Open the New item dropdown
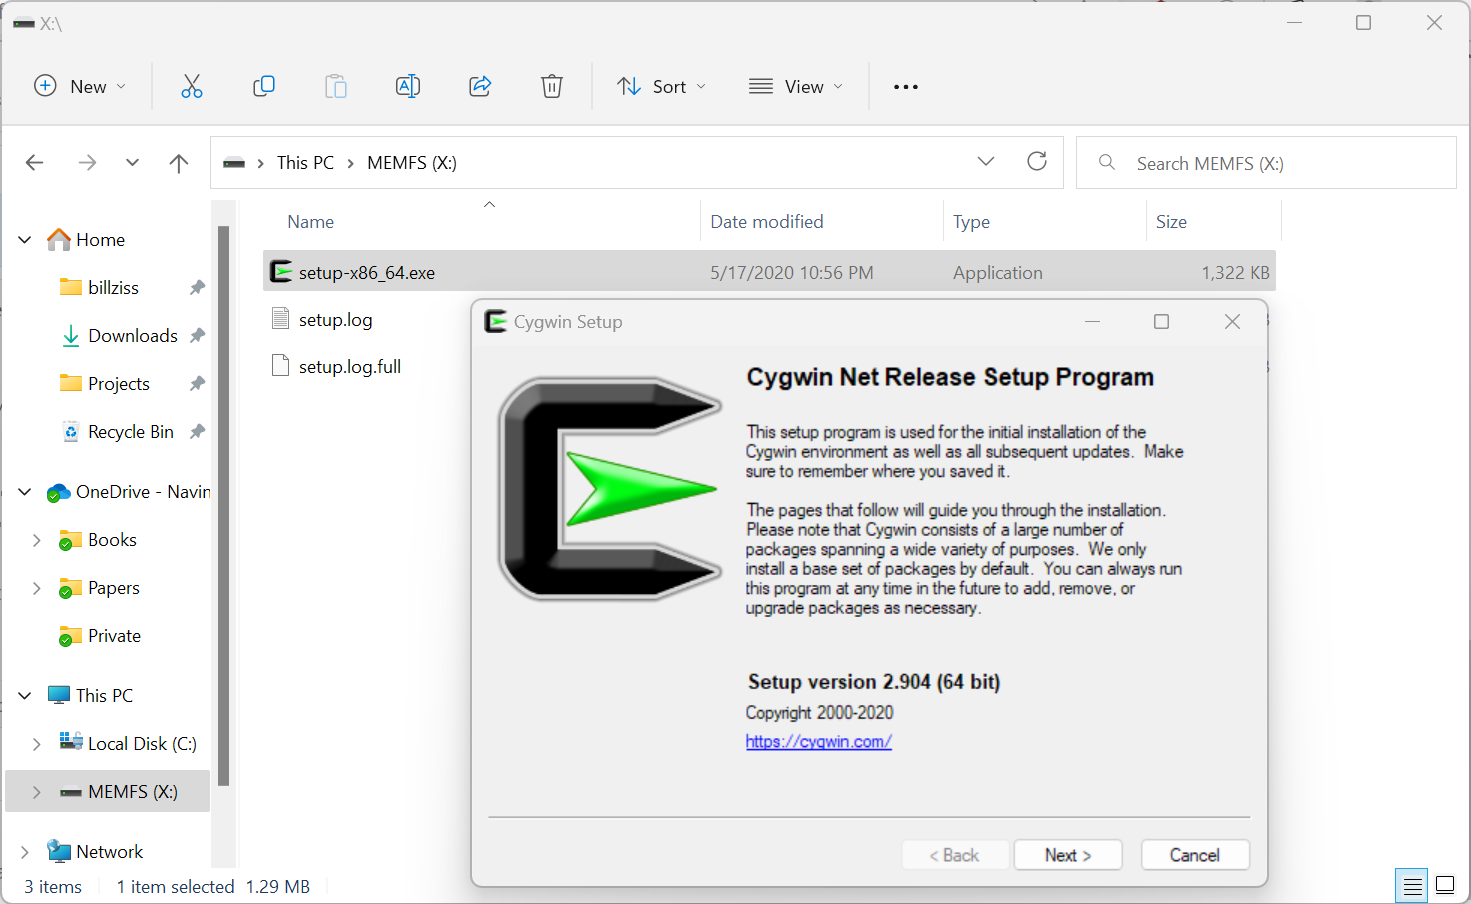Image resolution: width=1471 pixels, height=904 pixels. tap(80, 87)
